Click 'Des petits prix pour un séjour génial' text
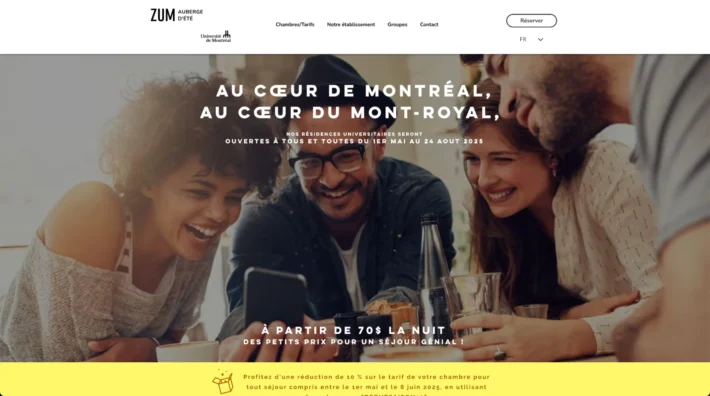This screenshot has width=710, height=396. 354,342
